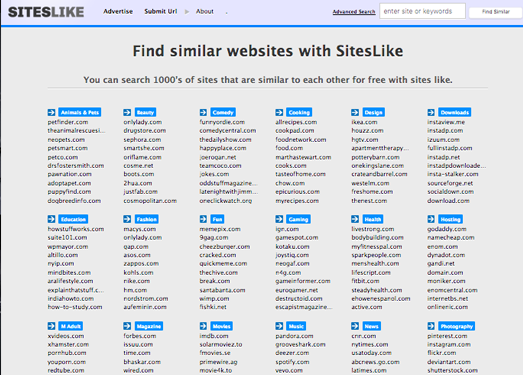
Task: Click arrow icon beside Hosting category
Action: click(x=431, y=219)
